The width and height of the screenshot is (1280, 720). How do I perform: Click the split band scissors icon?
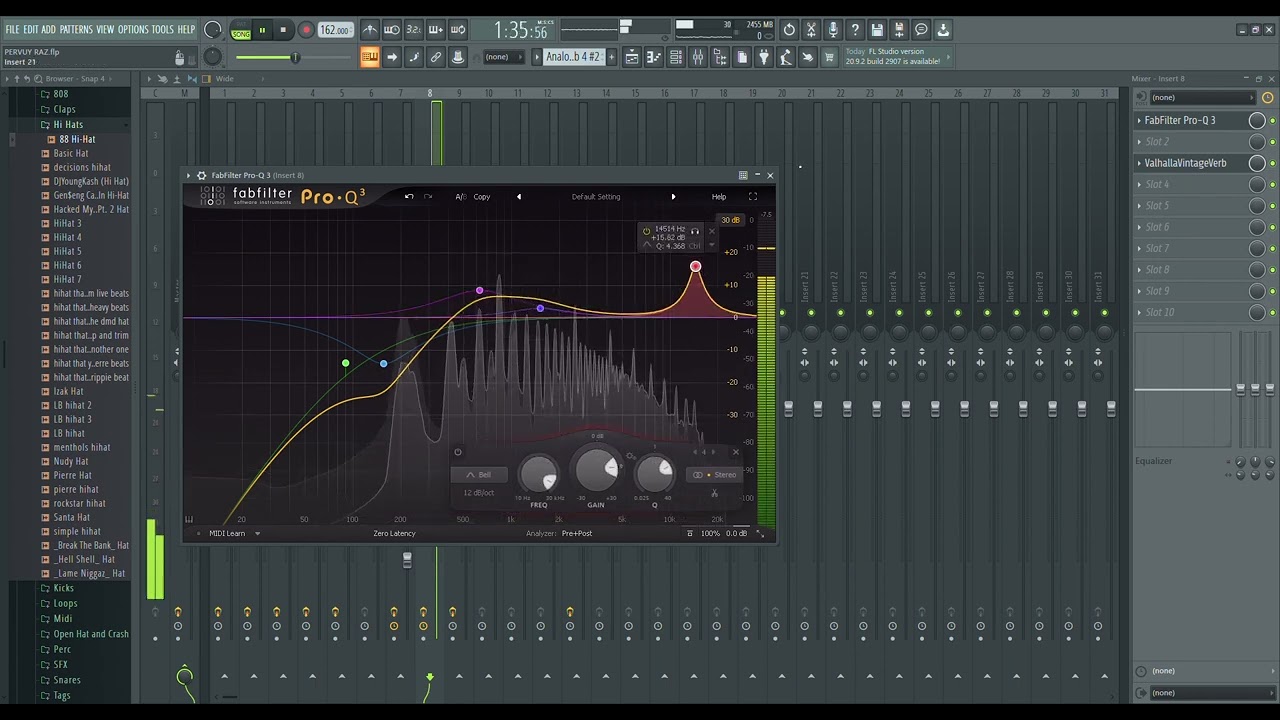[714, 493]
